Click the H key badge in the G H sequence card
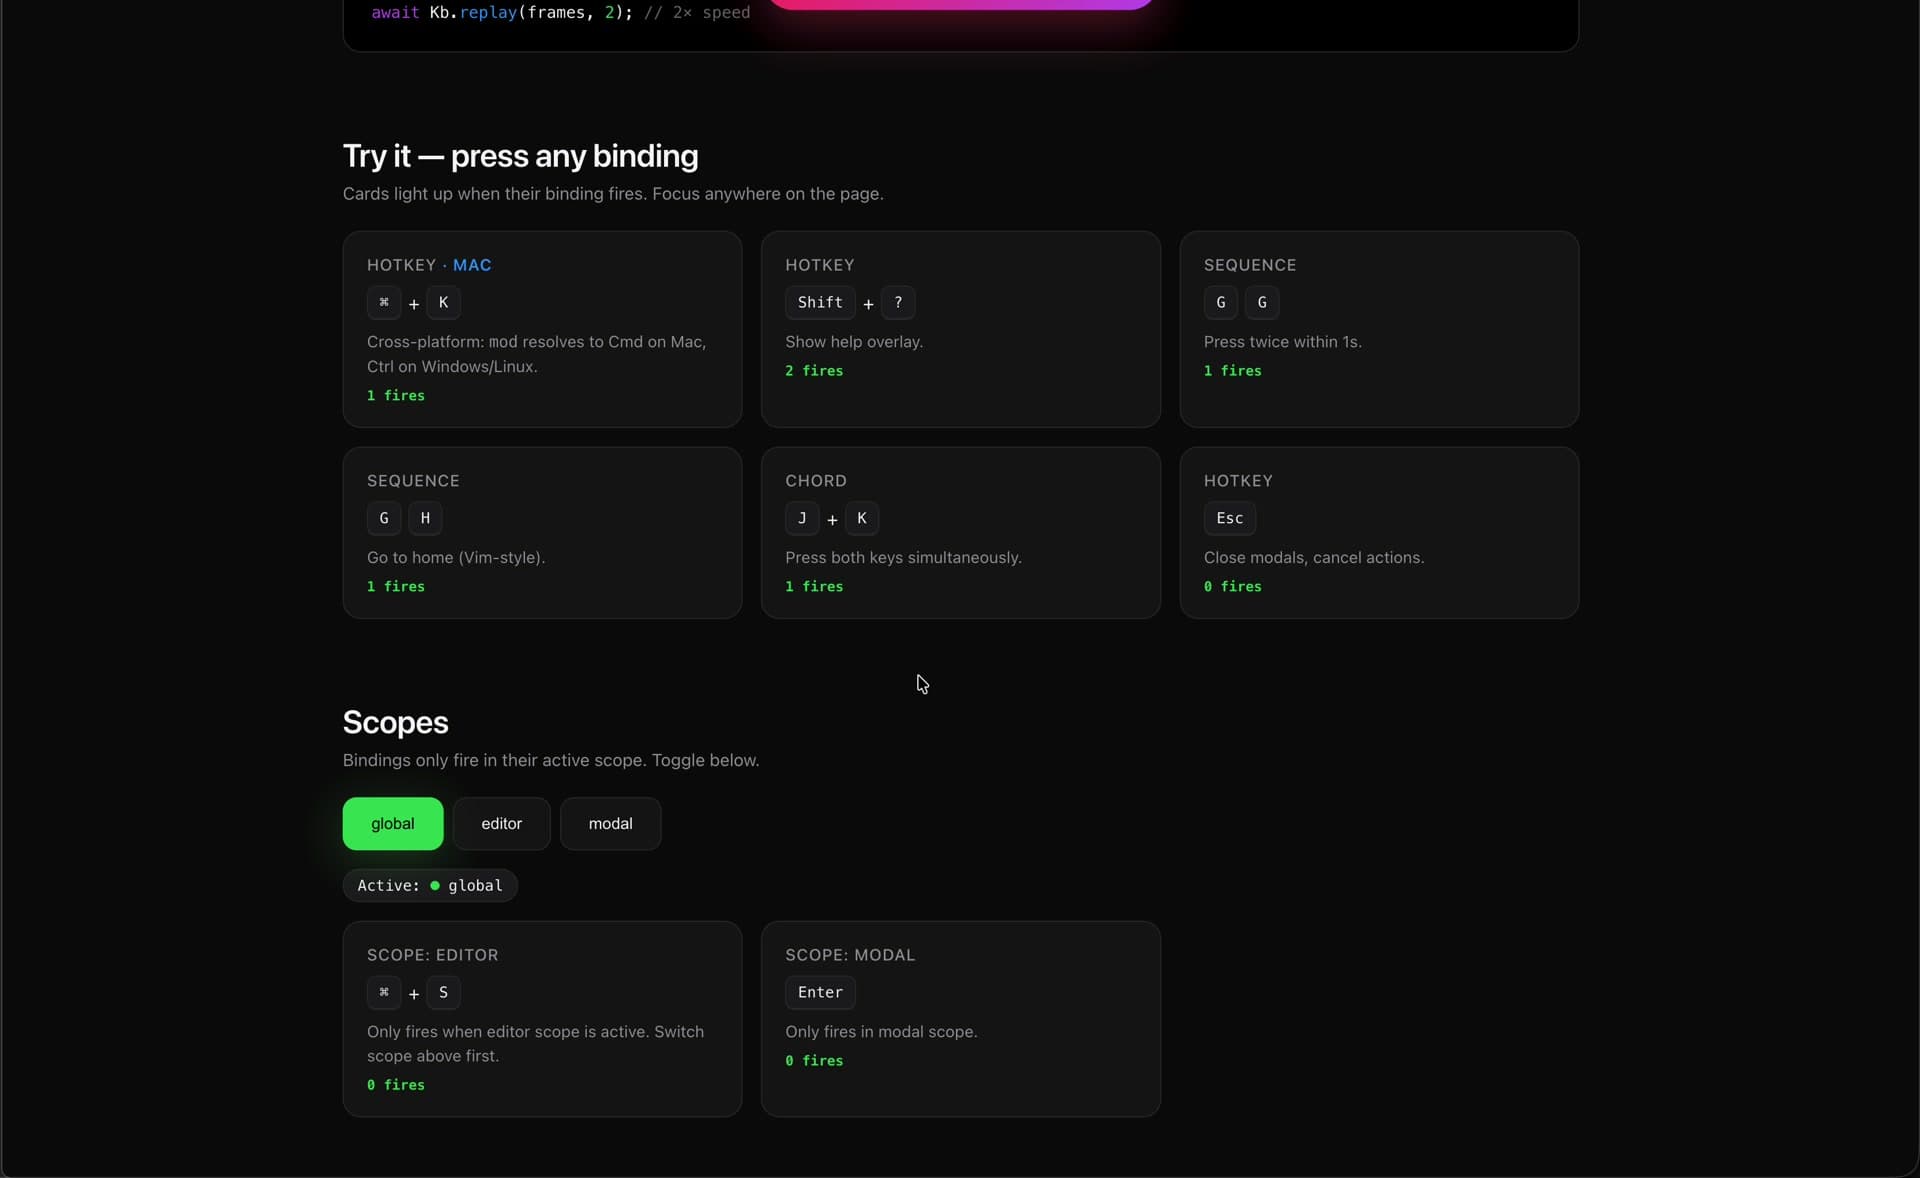 [x=425, y=519]
